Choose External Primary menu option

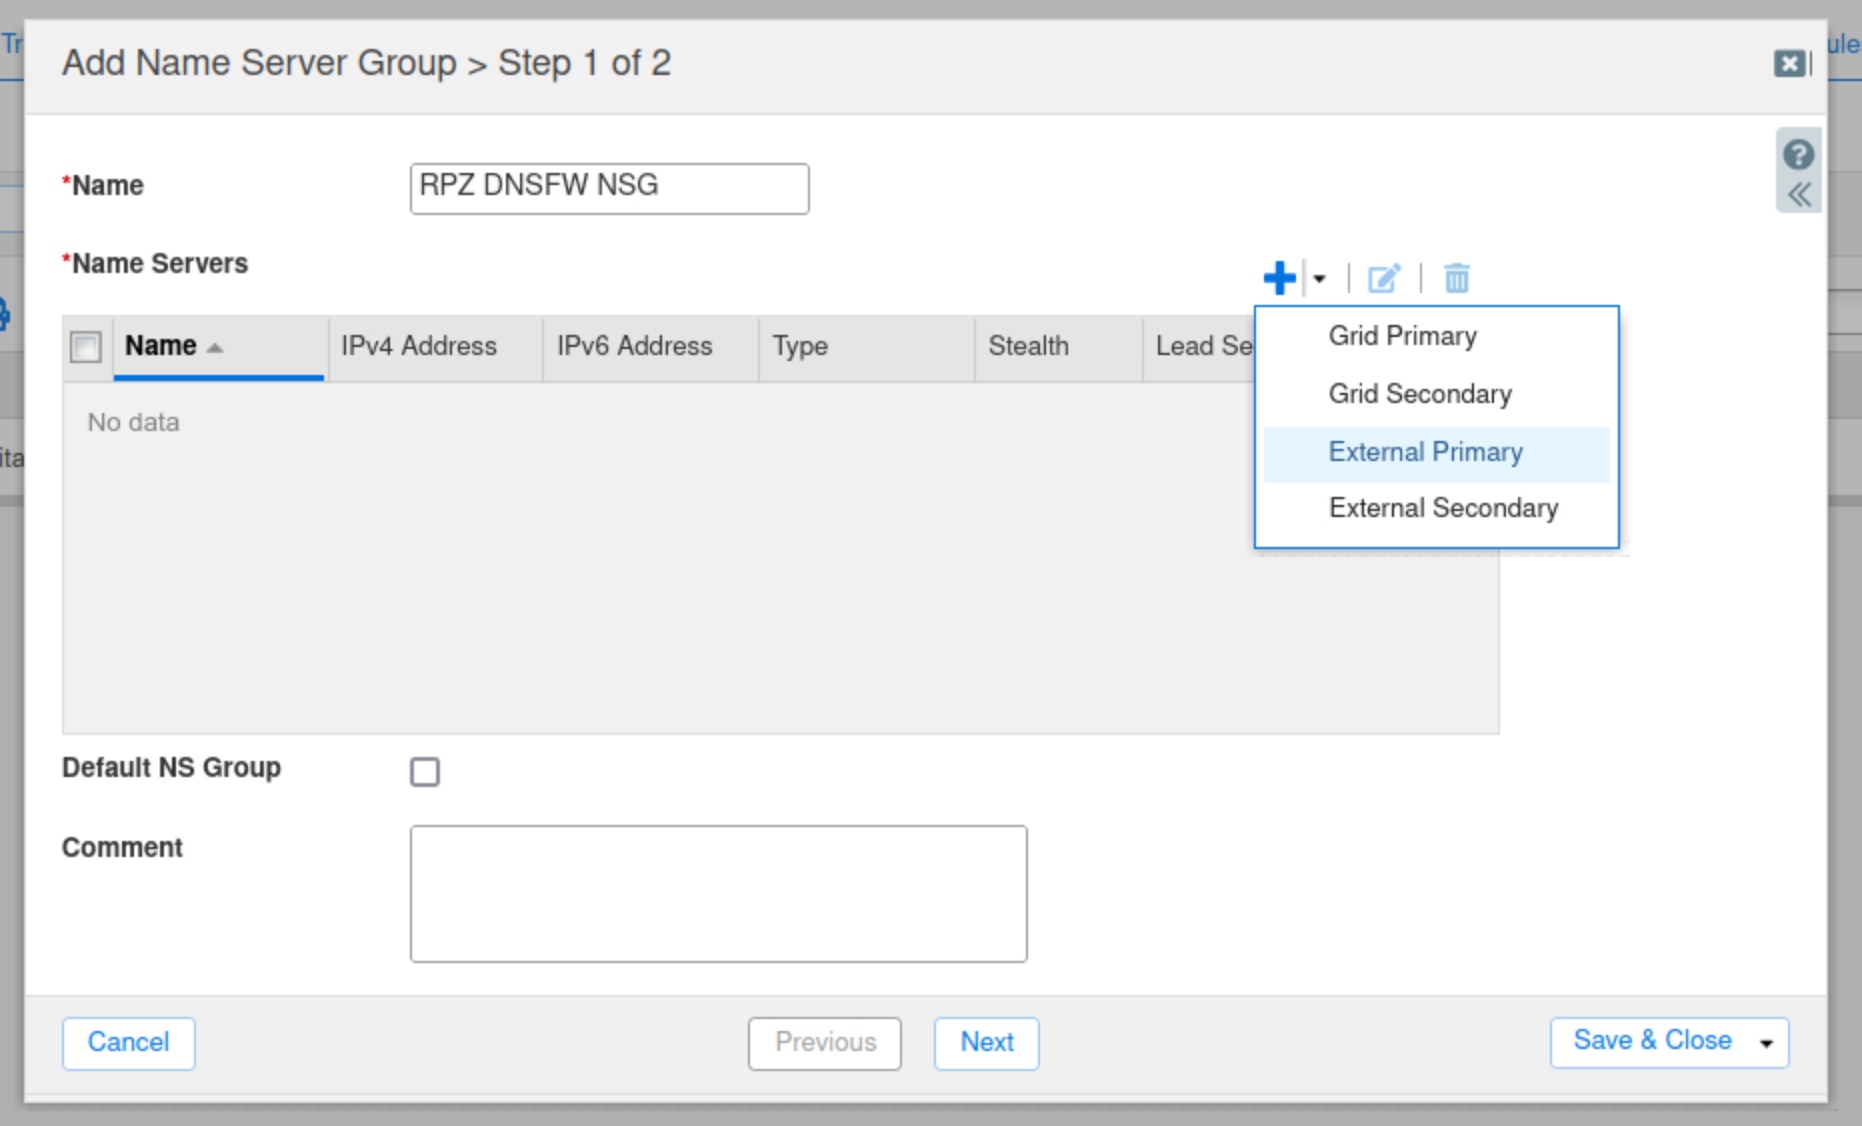pos(1425,452)
